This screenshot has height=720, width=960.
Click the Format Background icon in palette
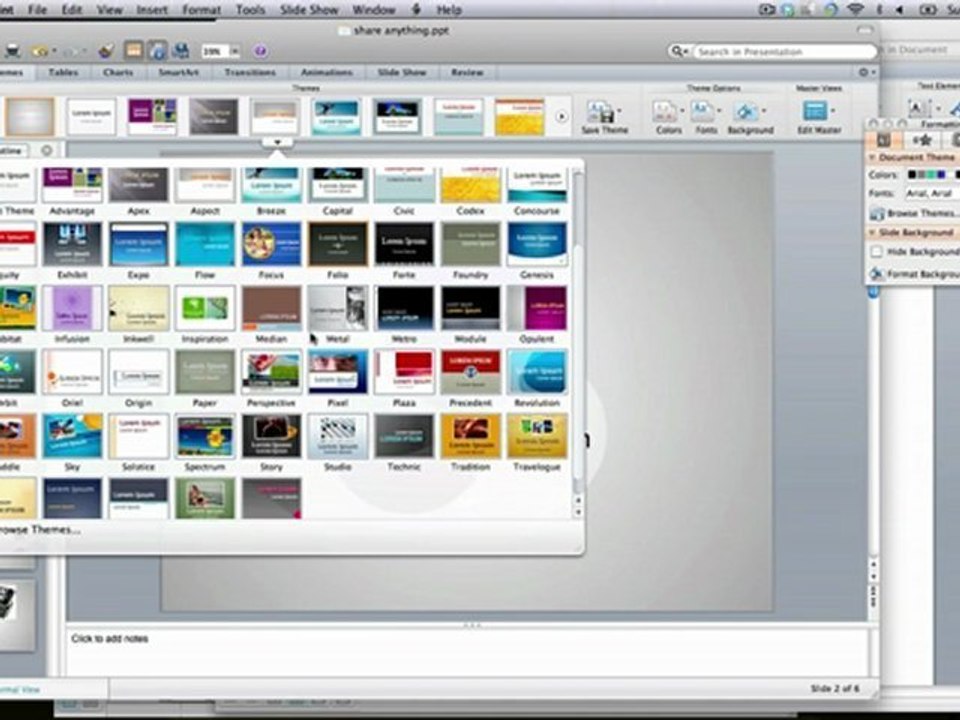(x=877, y=274)
